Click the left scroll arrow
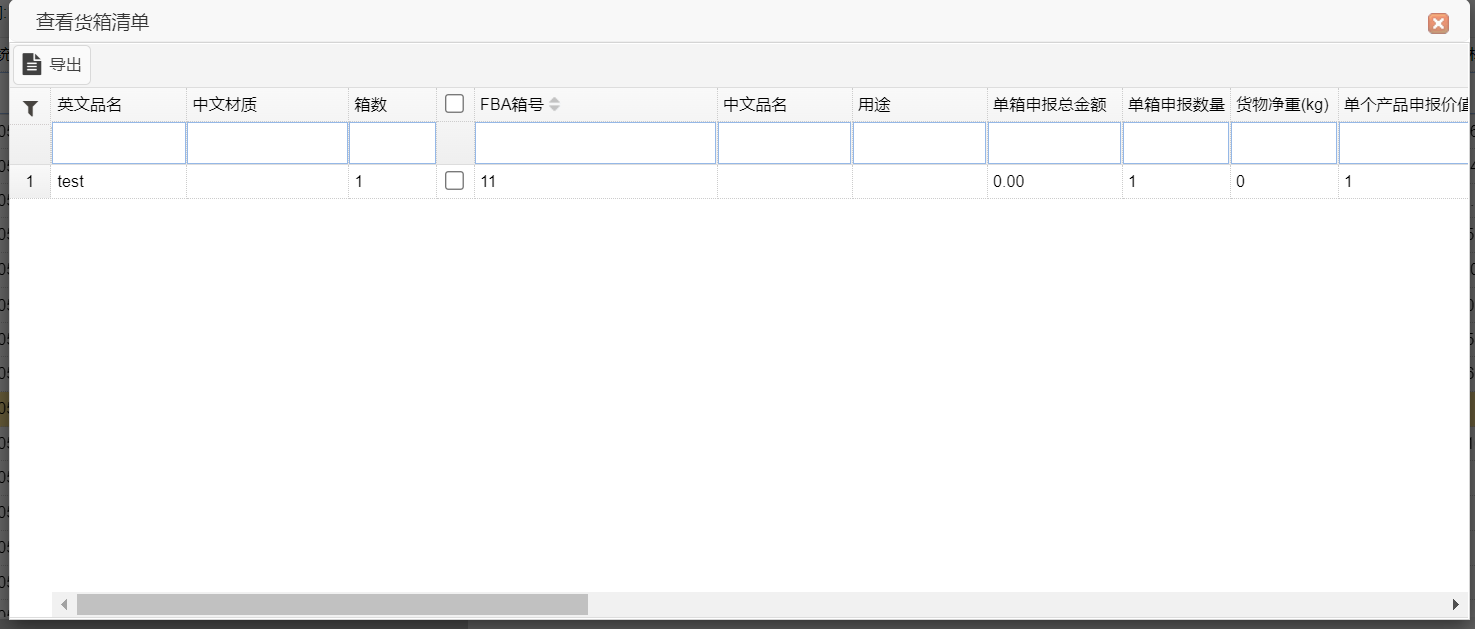This screenshot has height=629, width=1475. (x=64, y=605)
